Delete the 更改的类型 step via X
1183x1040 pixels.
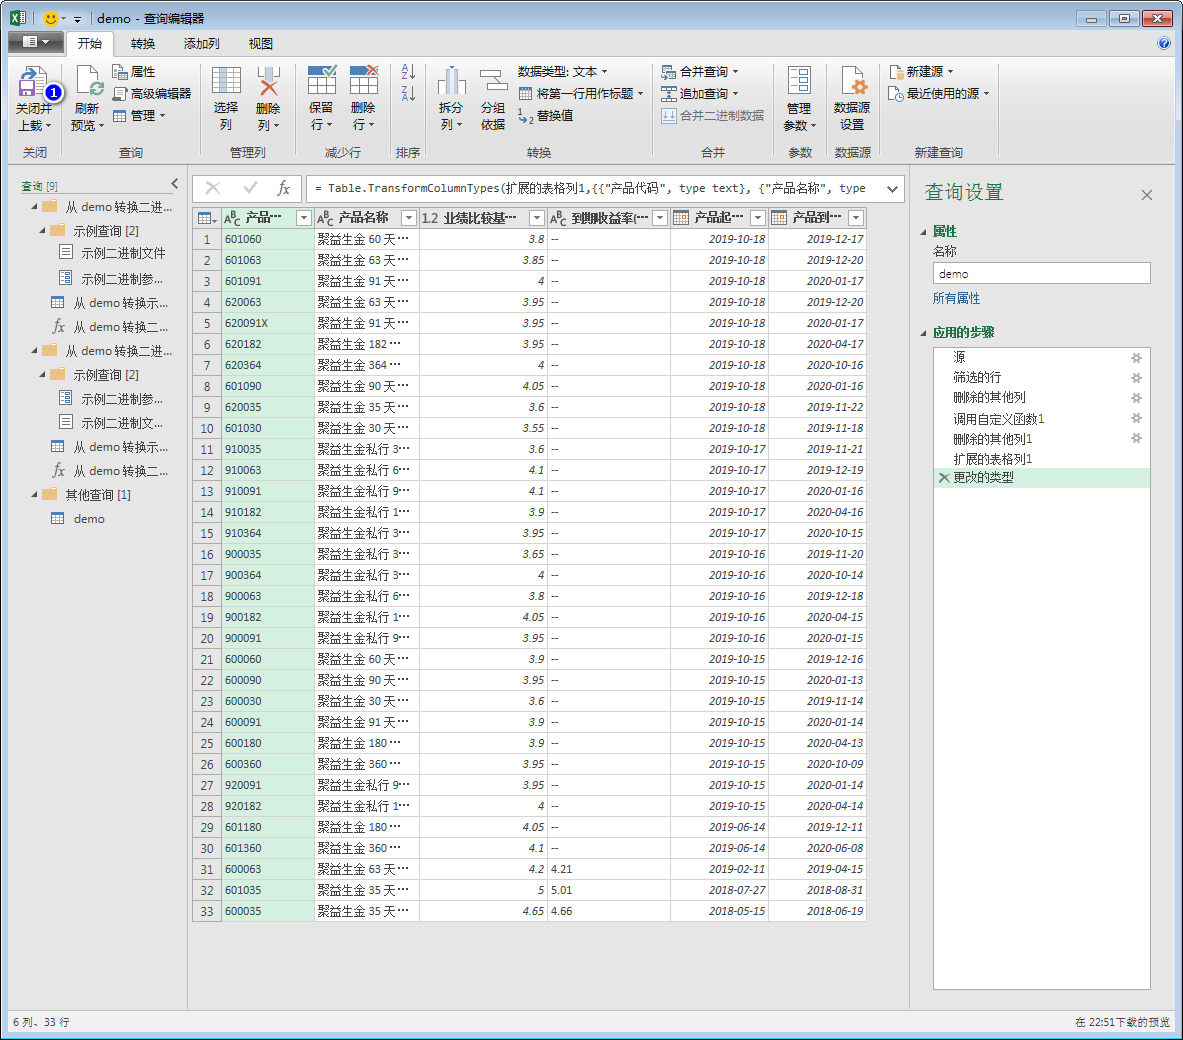(943, 478)
